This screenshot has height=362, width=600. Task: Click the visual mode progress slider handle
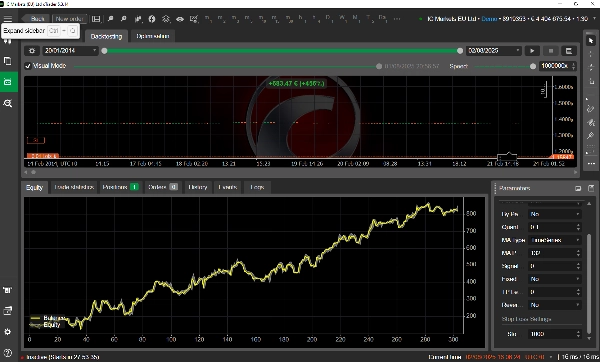379,66
